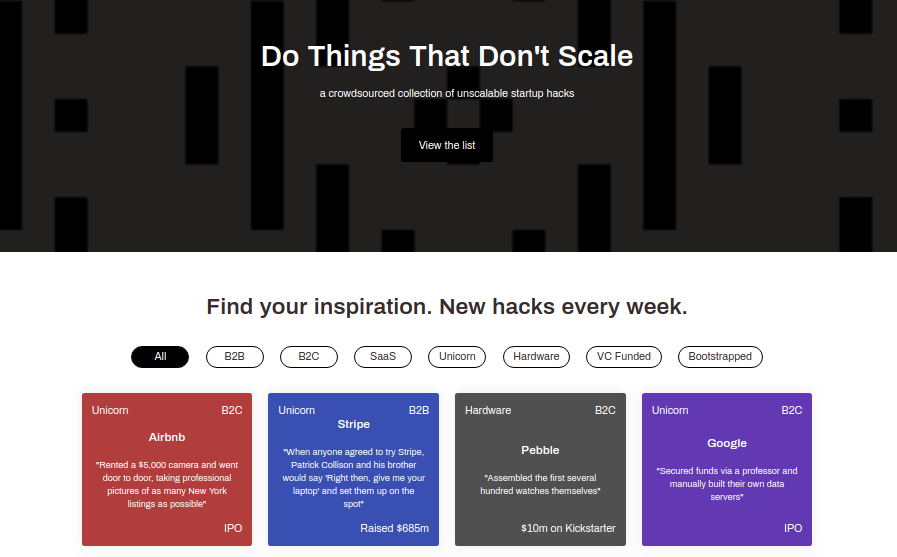Click the View the list button
This screenshot has height=557, width=897.
(x=447, y=145)
